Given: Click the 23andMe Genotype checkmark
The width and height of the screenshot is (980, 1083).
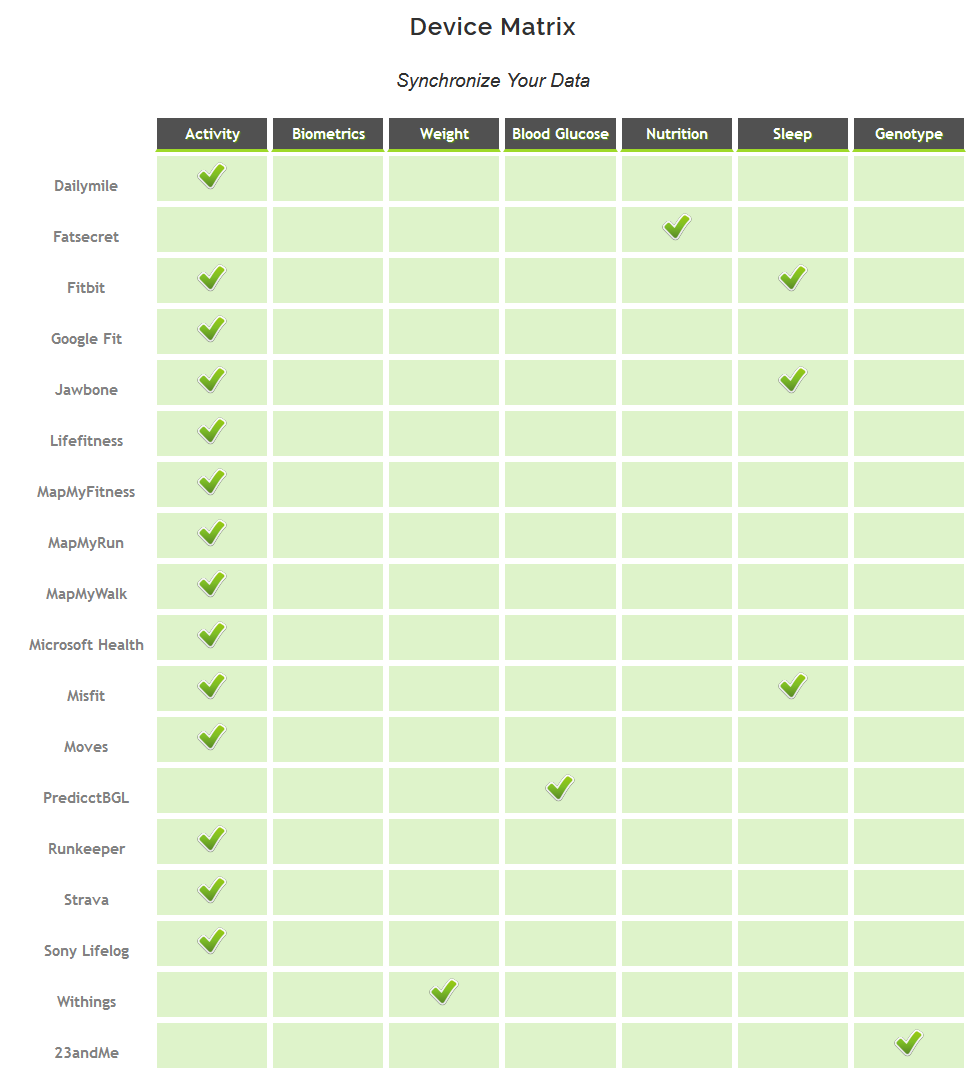Looking at the screenshot, I should [x=909, y=1043].
